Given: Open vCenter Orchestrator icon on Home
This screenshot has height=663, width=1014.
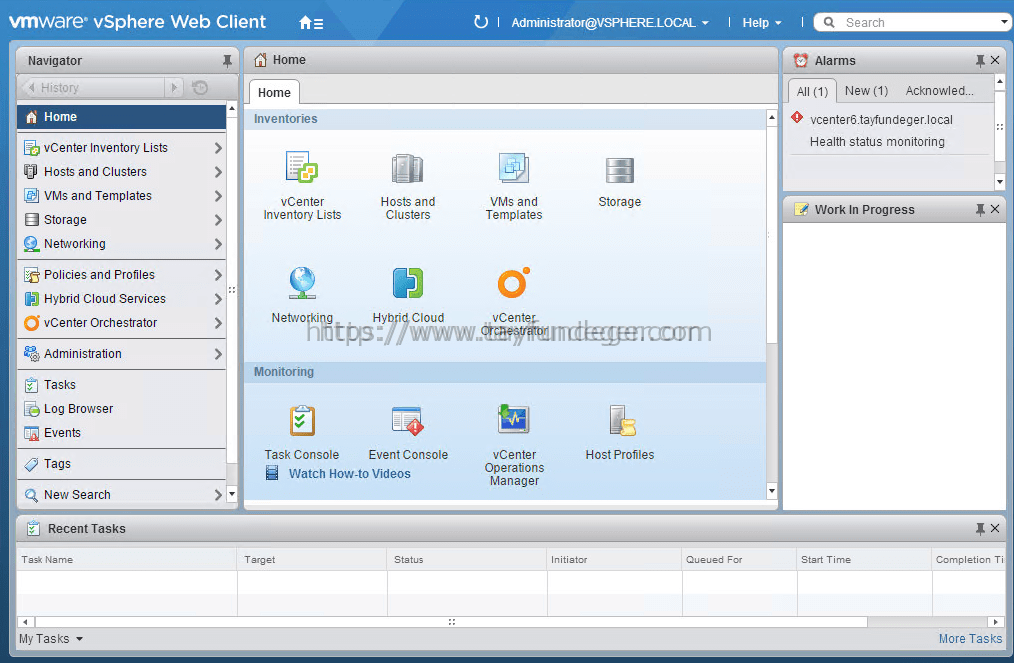Looking at the screenshot, I should coord(513,283).
